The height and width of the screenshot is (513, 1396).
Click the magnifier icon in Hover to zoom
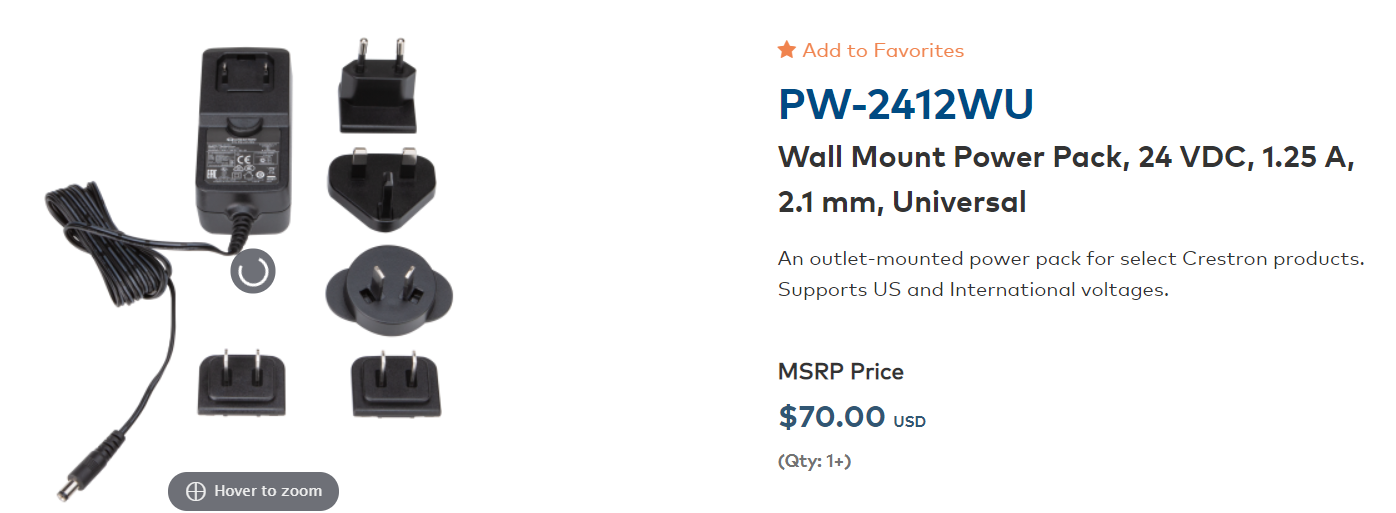pyautogui.click(x=196, y=491)
